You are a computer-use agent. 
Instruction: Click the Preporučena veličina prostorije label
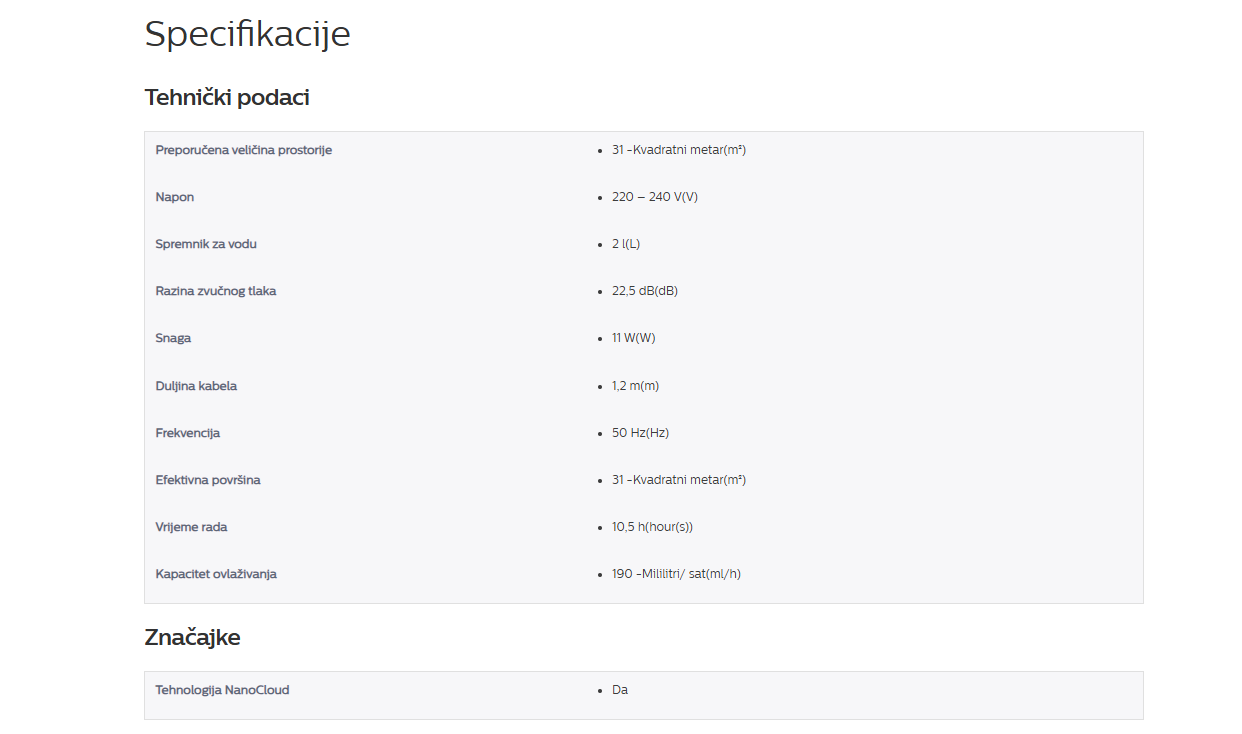point(243,150)
